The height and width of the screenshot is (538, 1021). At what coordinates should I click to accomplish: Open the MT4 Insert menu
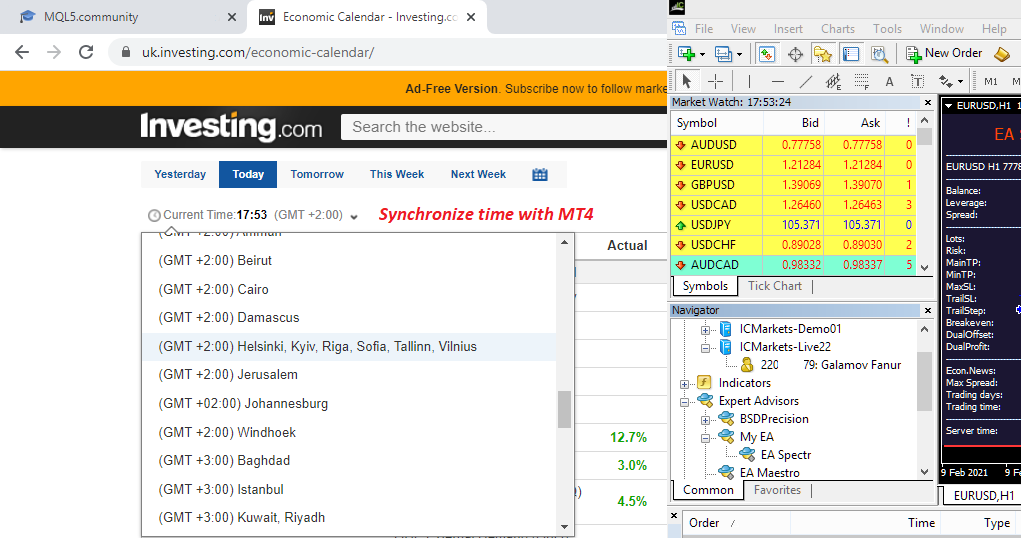point(788,29)
